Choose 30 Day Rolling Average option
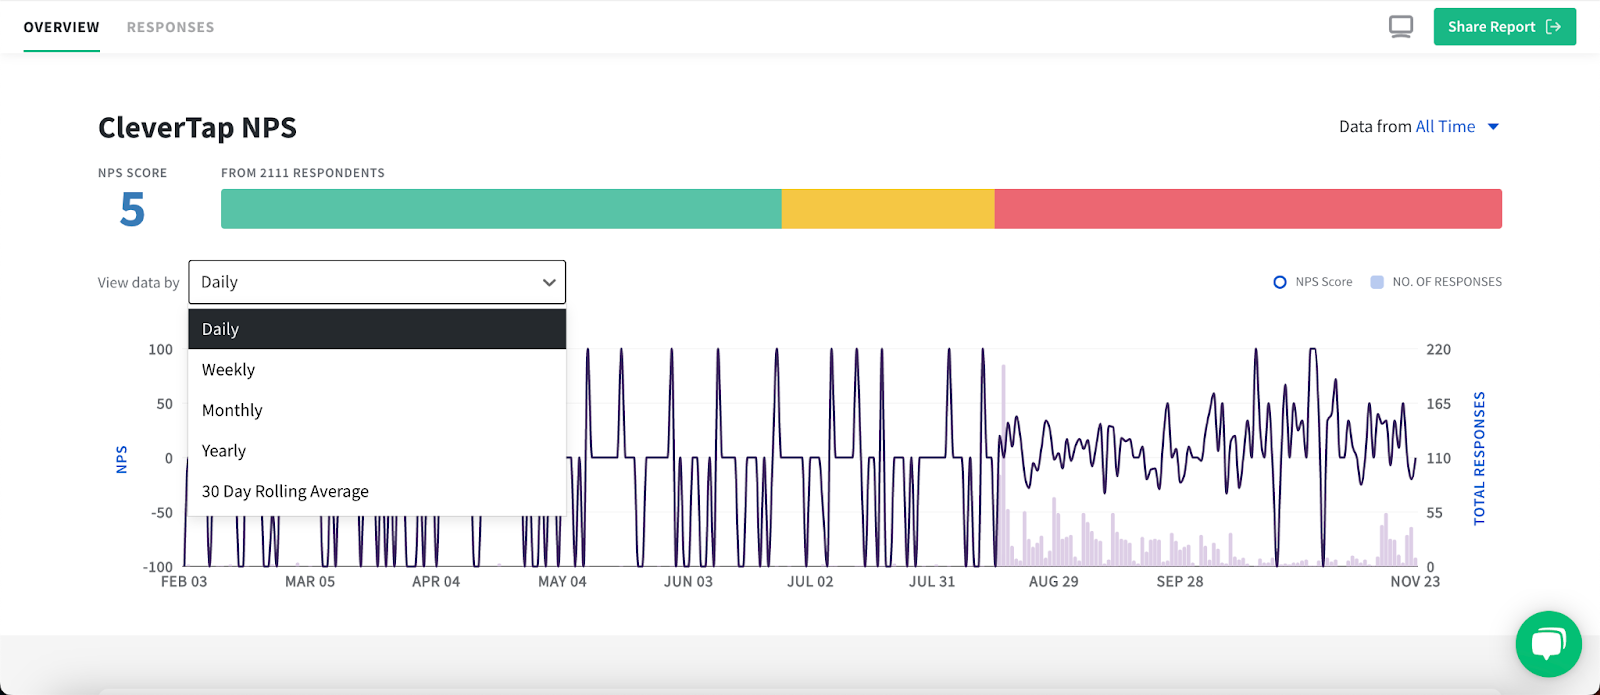This screenshot has width=1600, height=695. 377,491
